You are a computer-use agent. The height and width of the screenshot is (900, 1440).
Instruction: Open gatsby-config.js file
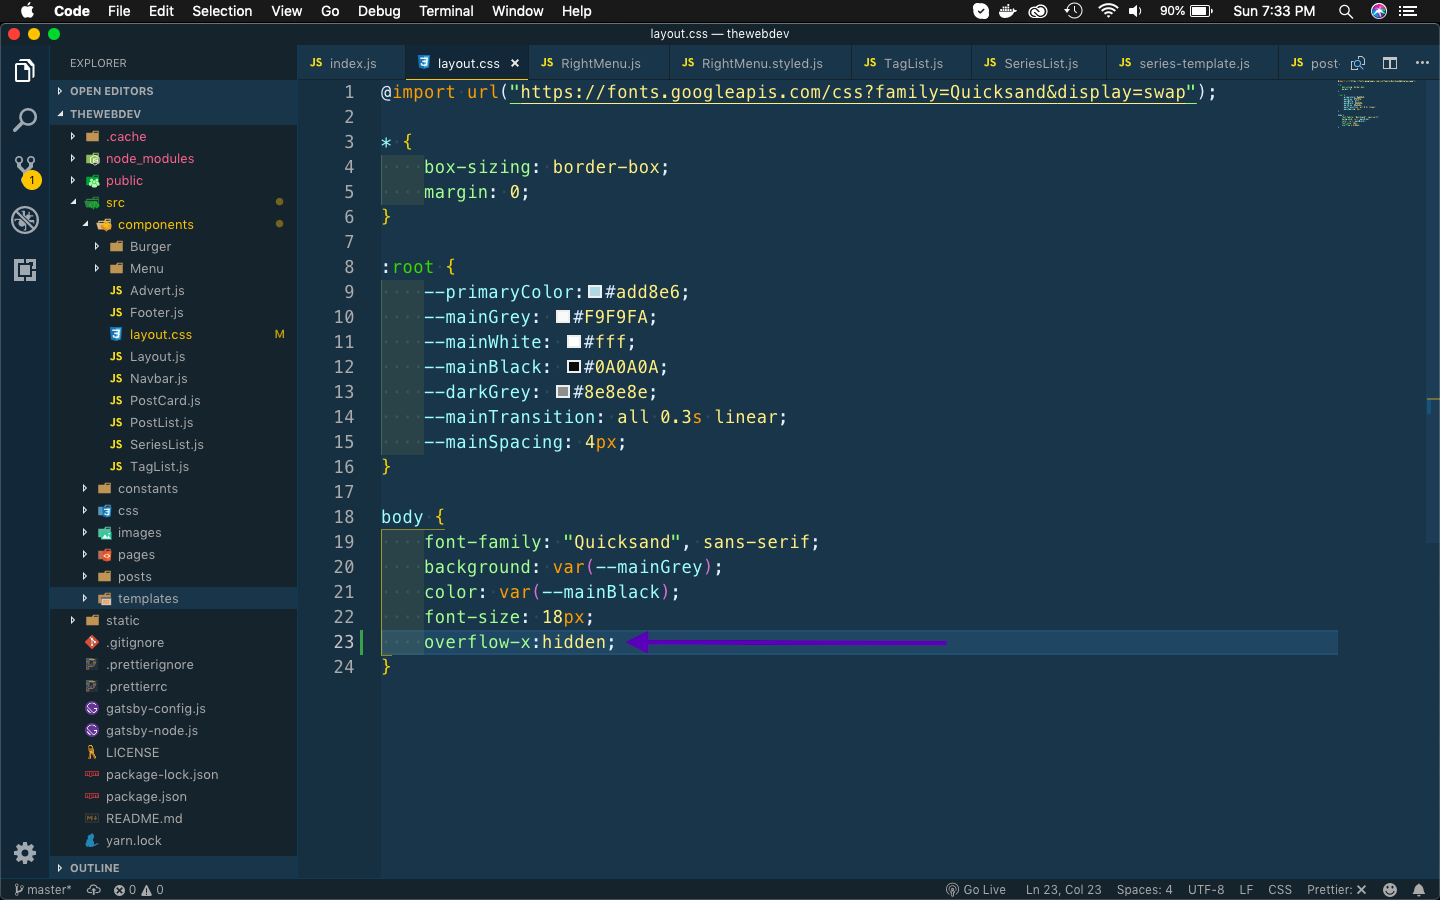coord(173,709)
